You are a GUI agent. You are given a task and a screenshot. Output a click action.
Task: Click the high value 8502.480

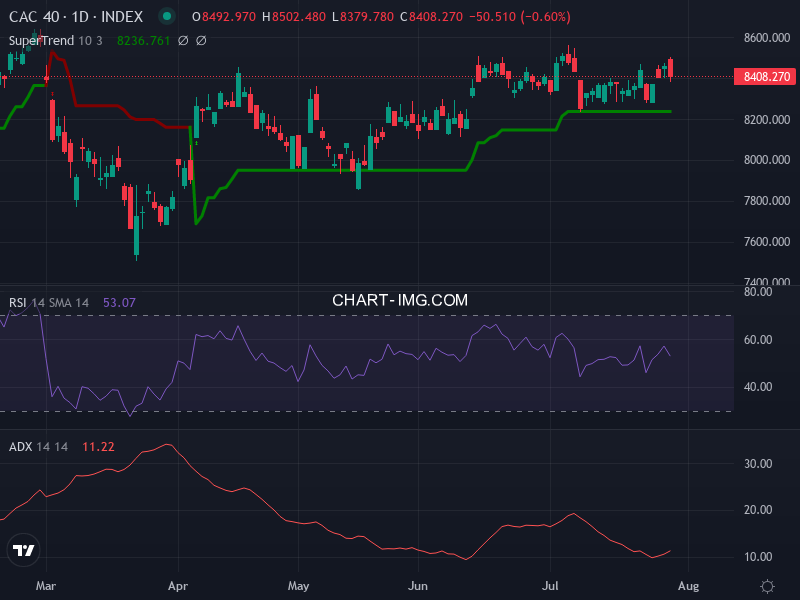298,17
